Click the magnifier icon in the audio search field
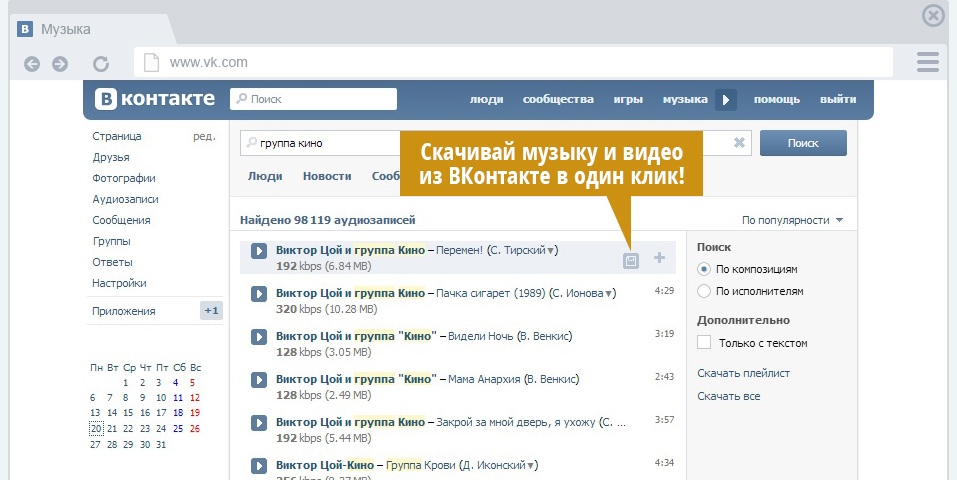This screenshot has width=957, height=480. [x=251, y=143]
